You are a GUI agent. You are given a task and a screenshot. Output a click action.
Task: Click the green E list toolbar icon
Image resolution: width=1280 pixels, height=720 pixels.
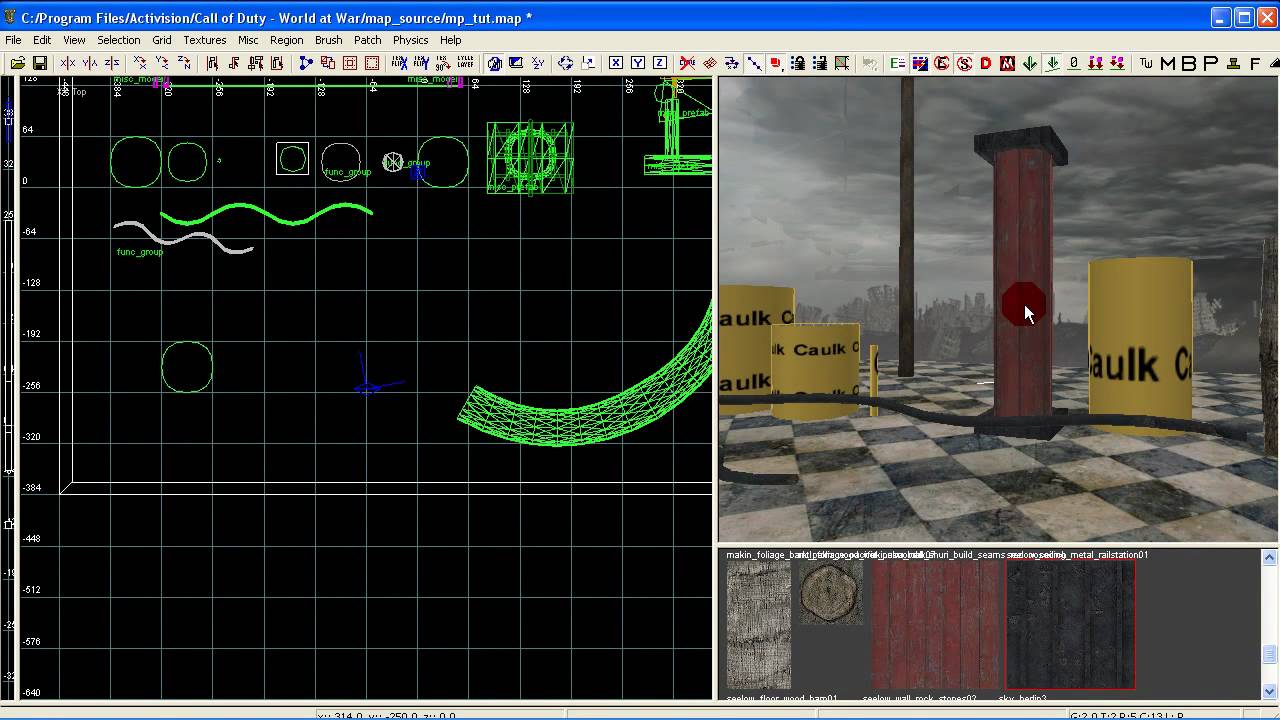(897, 63)
